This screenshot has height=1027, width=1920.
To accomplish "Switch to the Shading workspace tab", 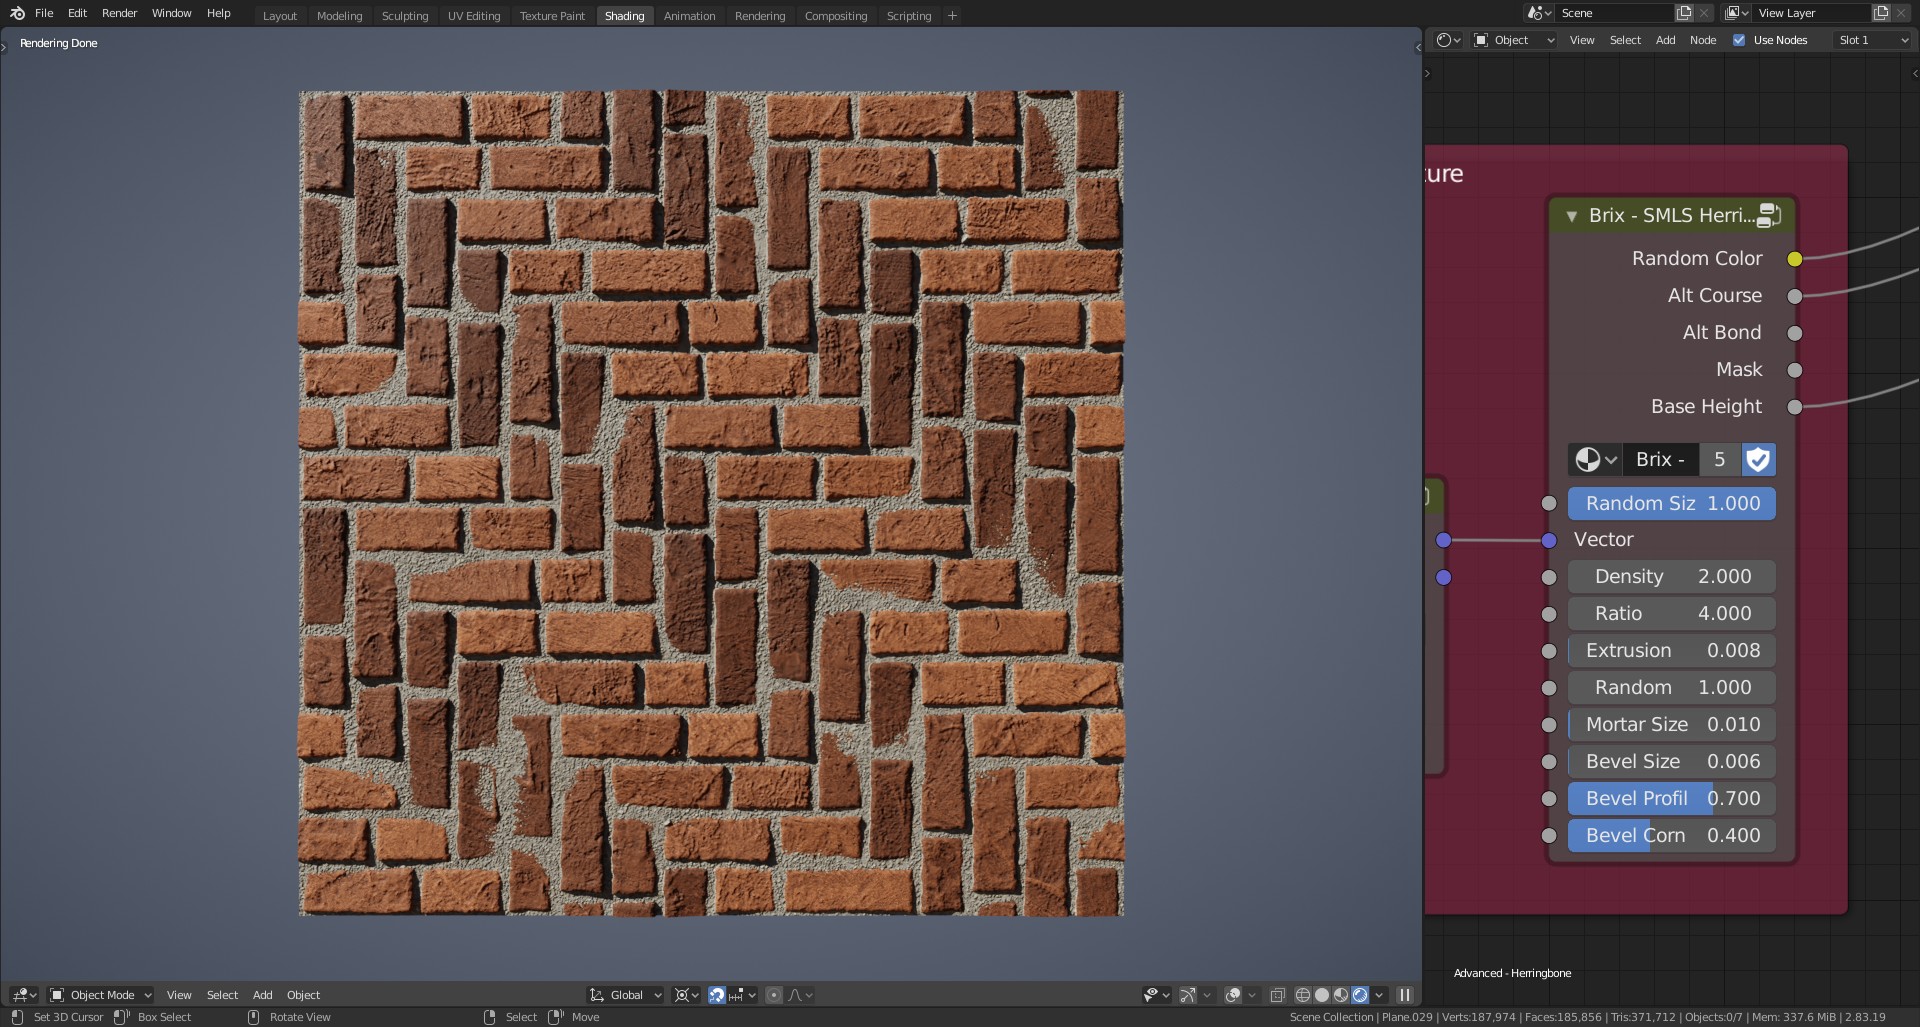I will click(x=623, y=15).
